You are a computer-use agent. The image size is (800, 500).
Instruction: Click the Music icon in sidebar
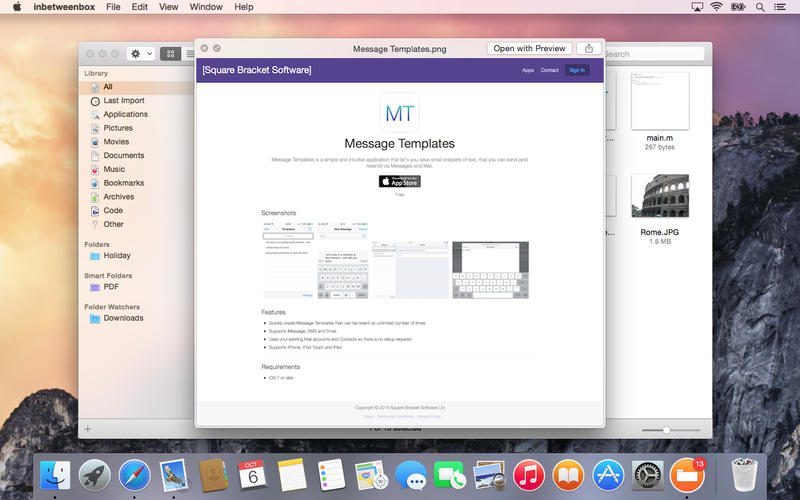click(x=95, y=170)
